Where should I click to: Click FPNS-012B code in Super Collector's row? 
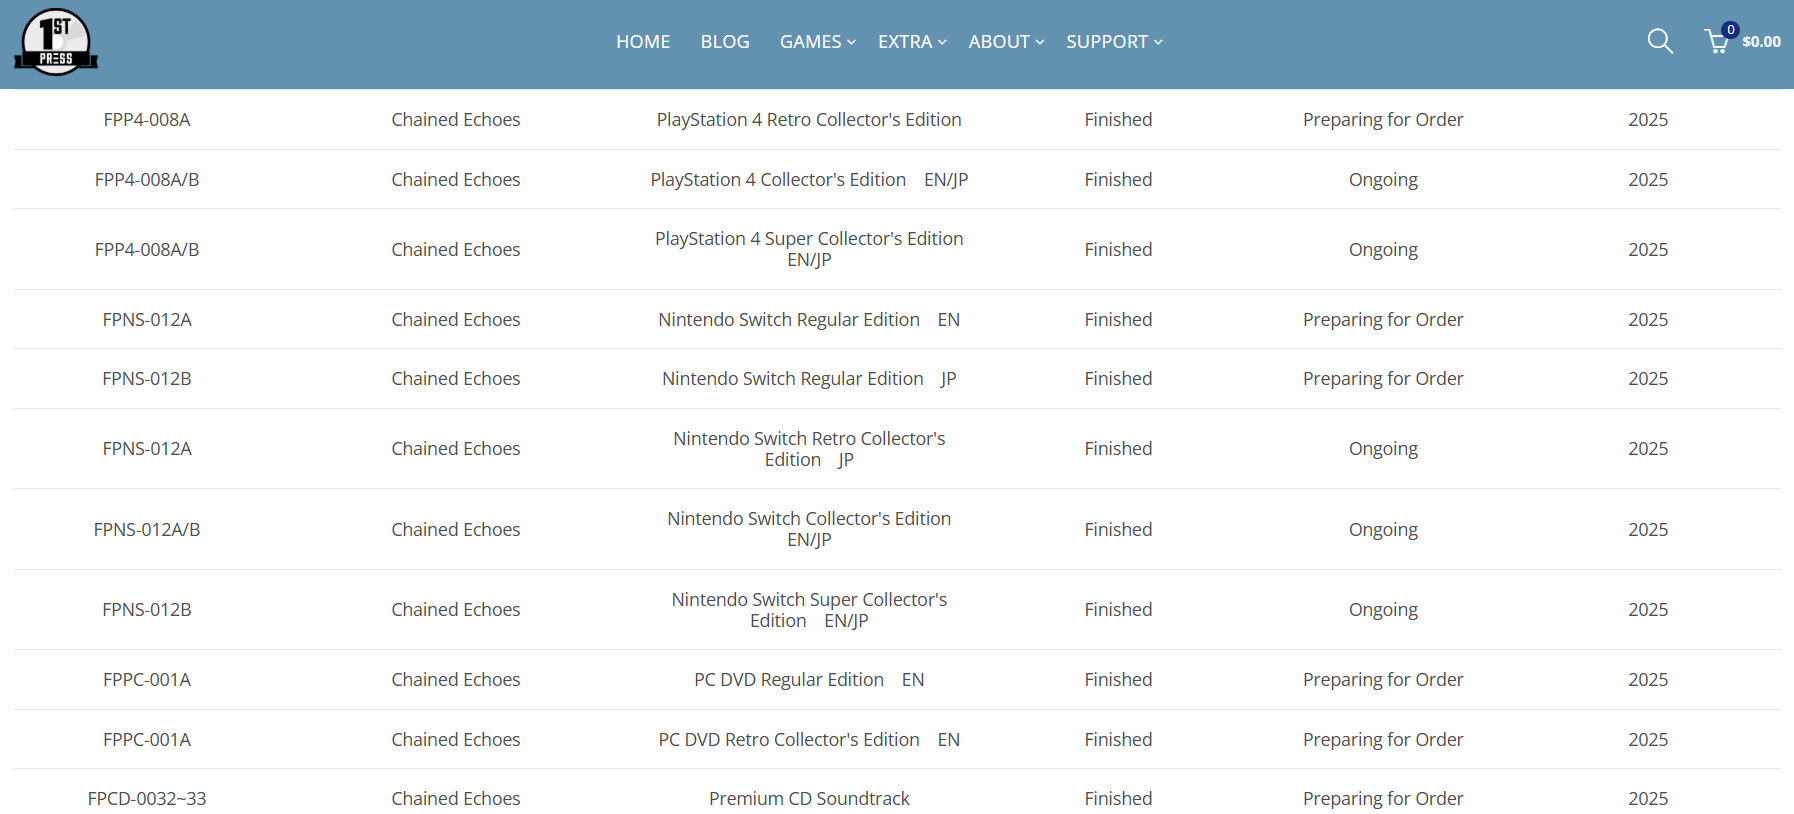[x=147, y=610]
